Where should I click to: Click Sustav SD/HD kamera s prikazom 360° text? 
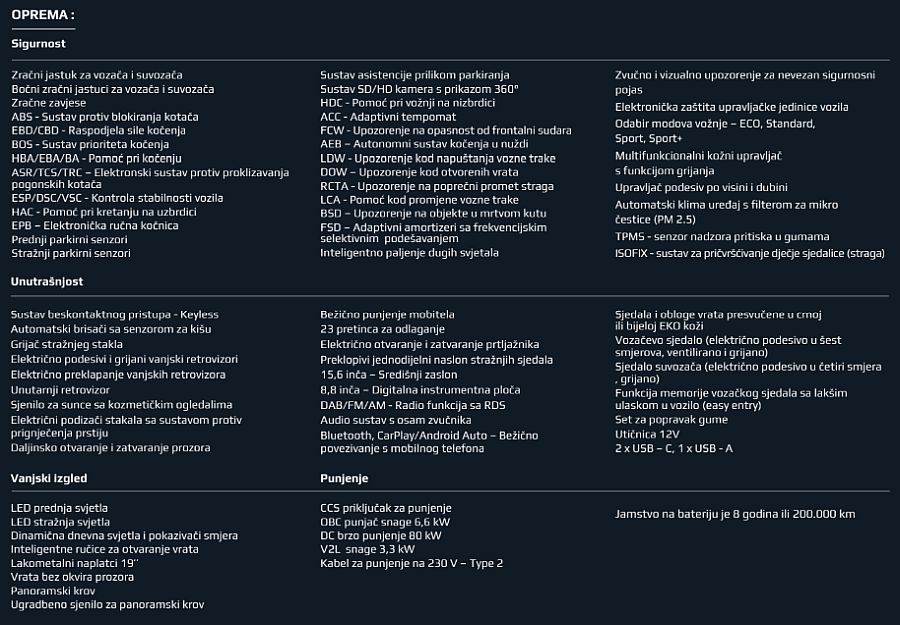tap(420, 89)
